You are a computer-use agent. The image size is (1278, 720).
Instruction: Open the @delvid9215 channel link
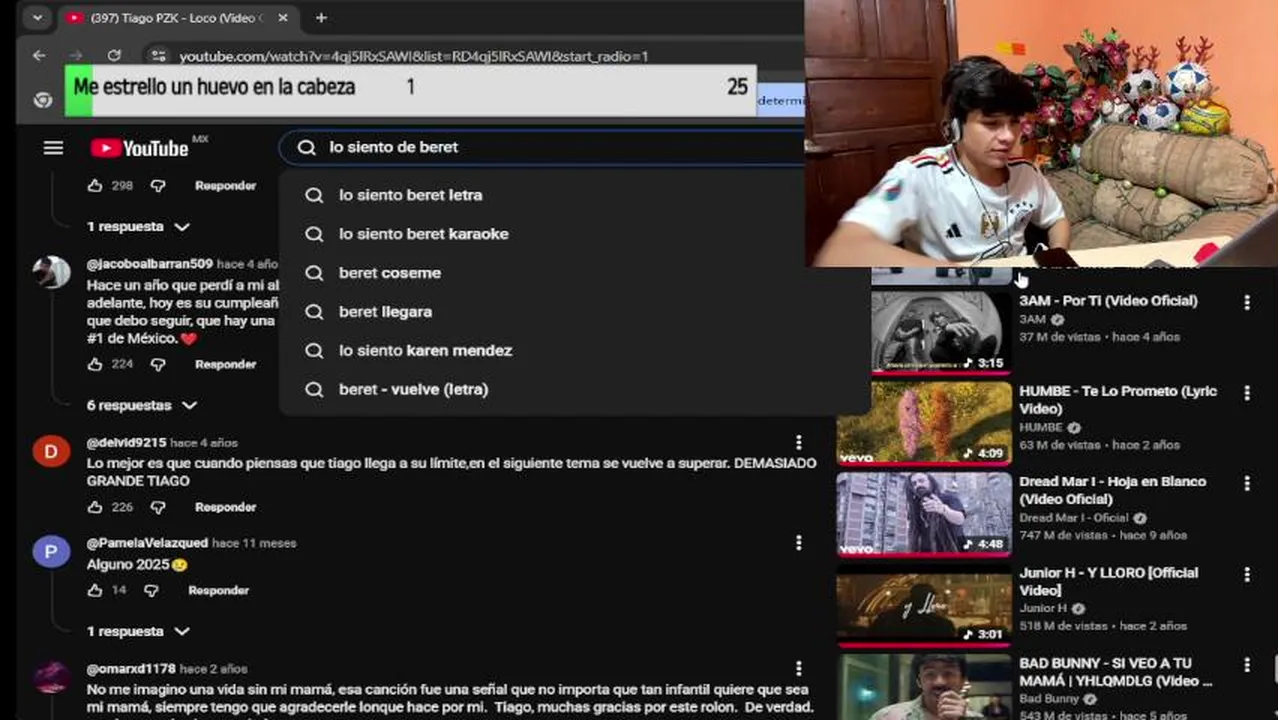point(126,443)
